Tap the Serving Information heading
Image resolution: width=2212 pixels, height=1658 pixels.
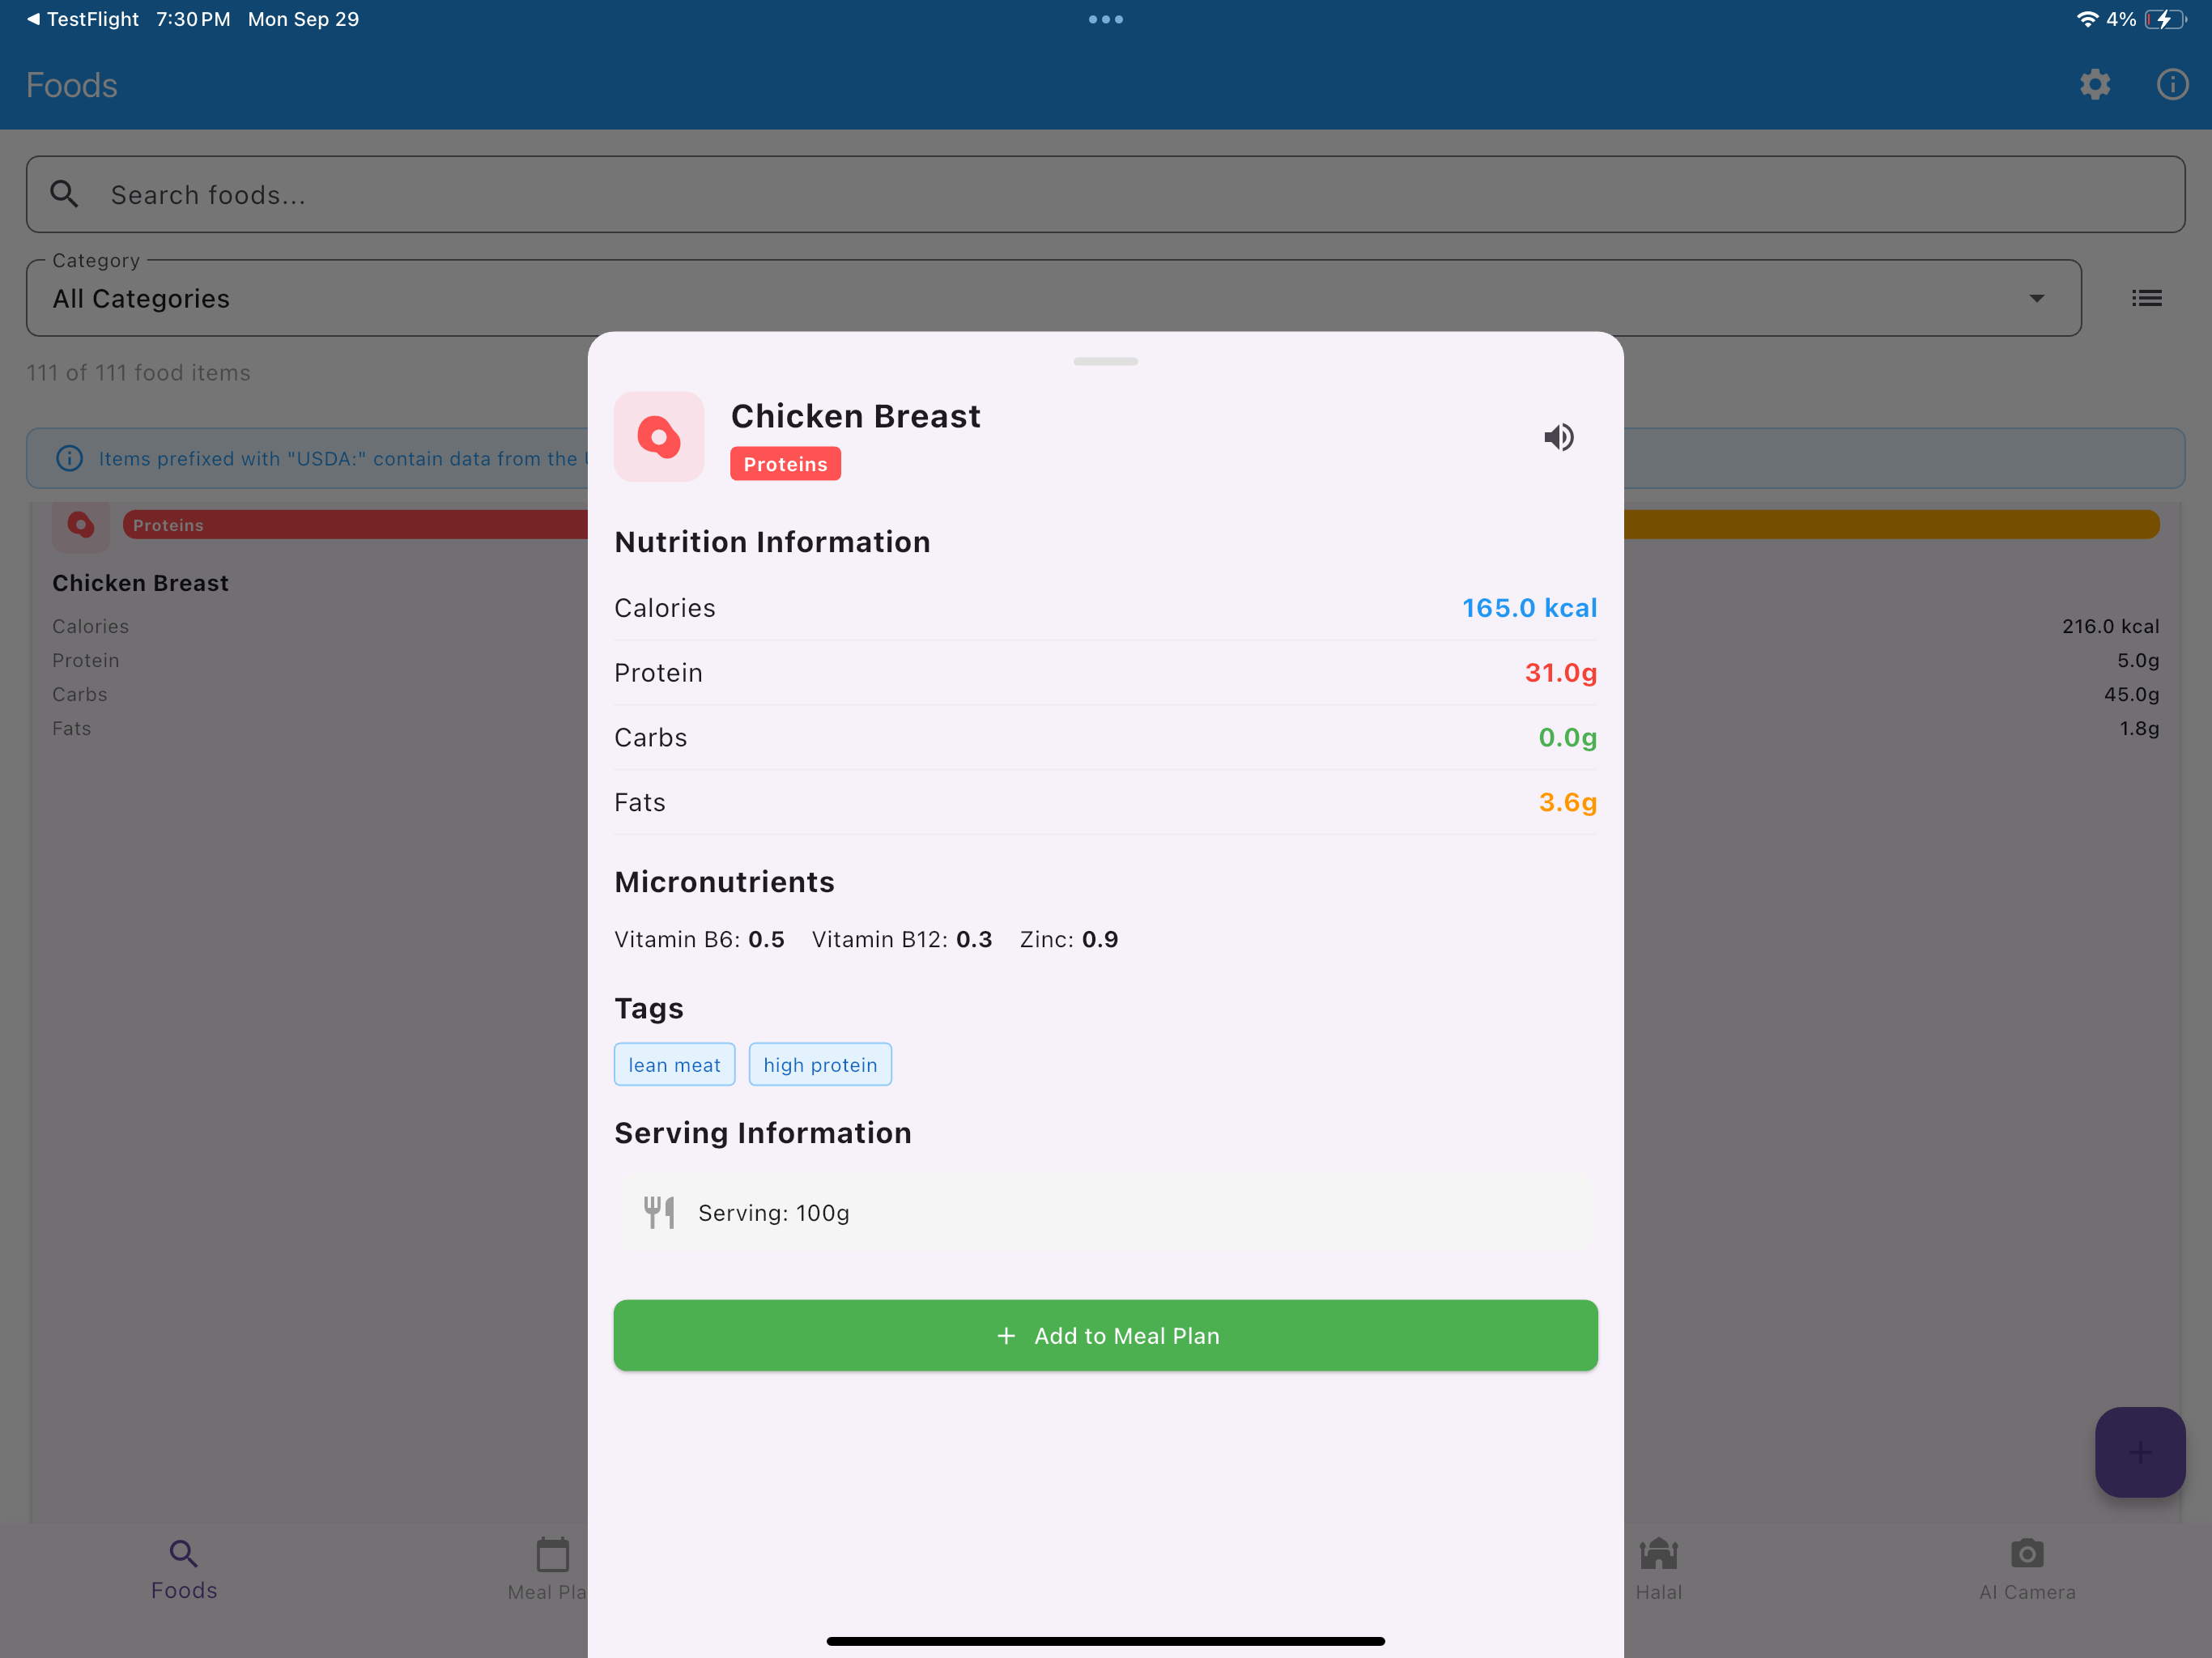click(763, 1133)
